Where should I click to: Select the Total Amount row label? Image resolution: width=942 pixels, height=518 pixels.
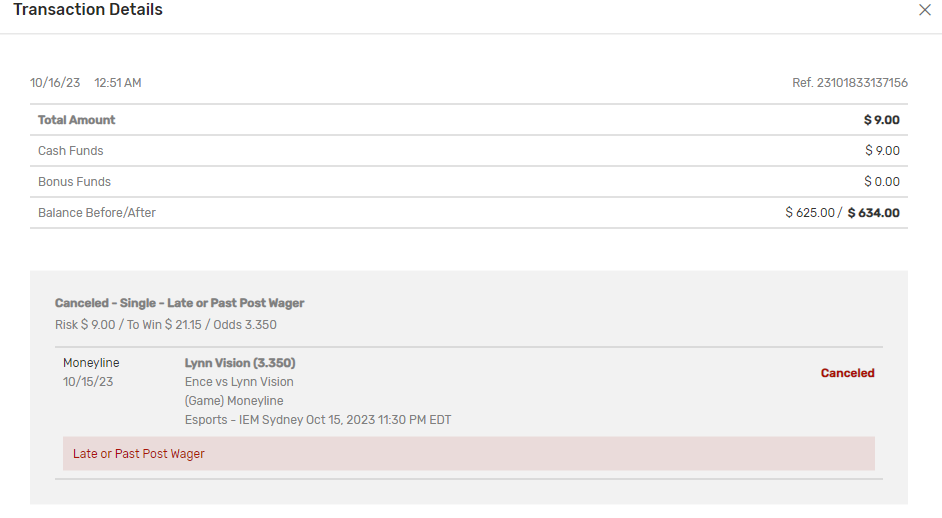point(77,120)
